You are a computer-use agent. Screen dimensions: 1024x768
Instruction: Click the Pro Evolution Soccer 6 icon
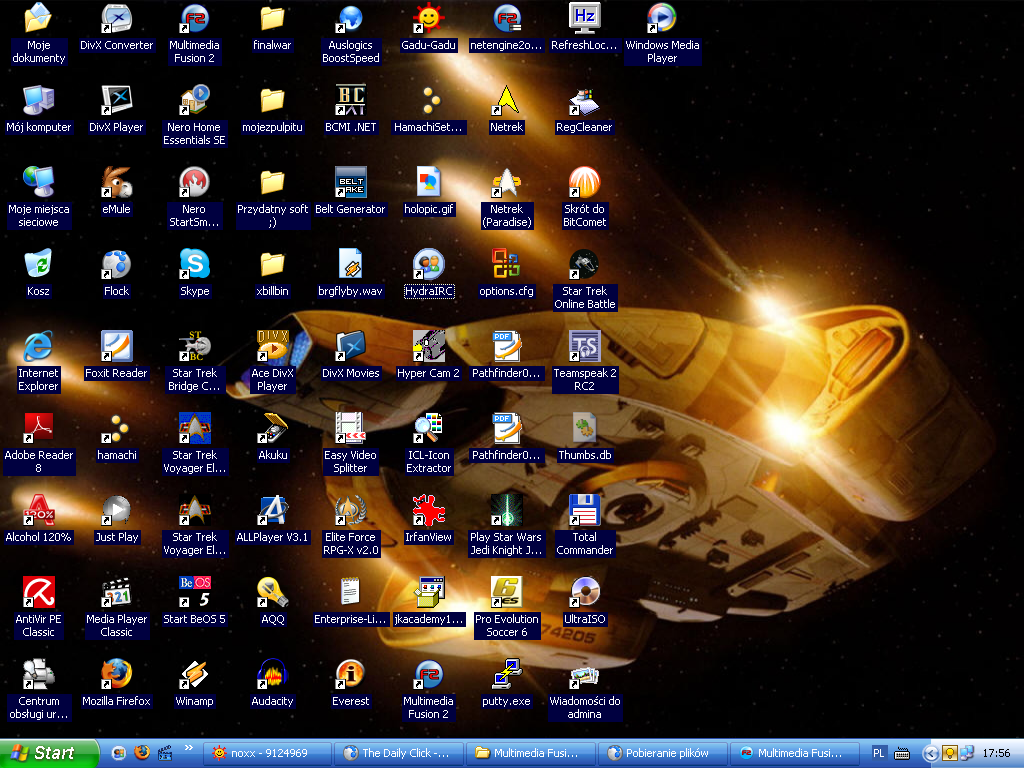[x=506, y=592]
